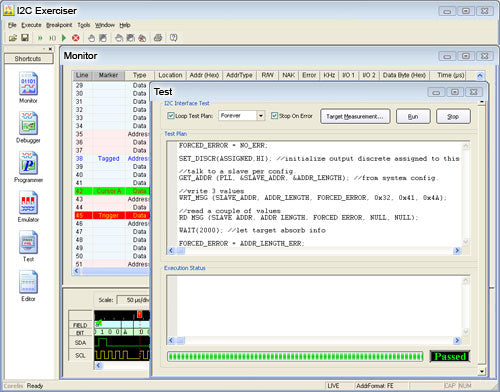Open the Tools menu
The width and height of the screenshot is (500, 392).
(x=84, y=25)
